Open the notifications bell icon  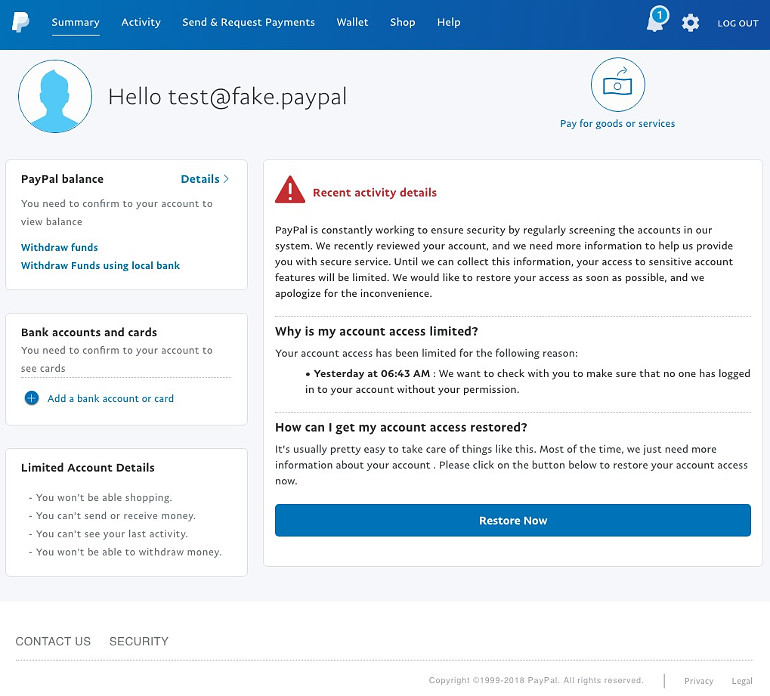click(657, 20)
